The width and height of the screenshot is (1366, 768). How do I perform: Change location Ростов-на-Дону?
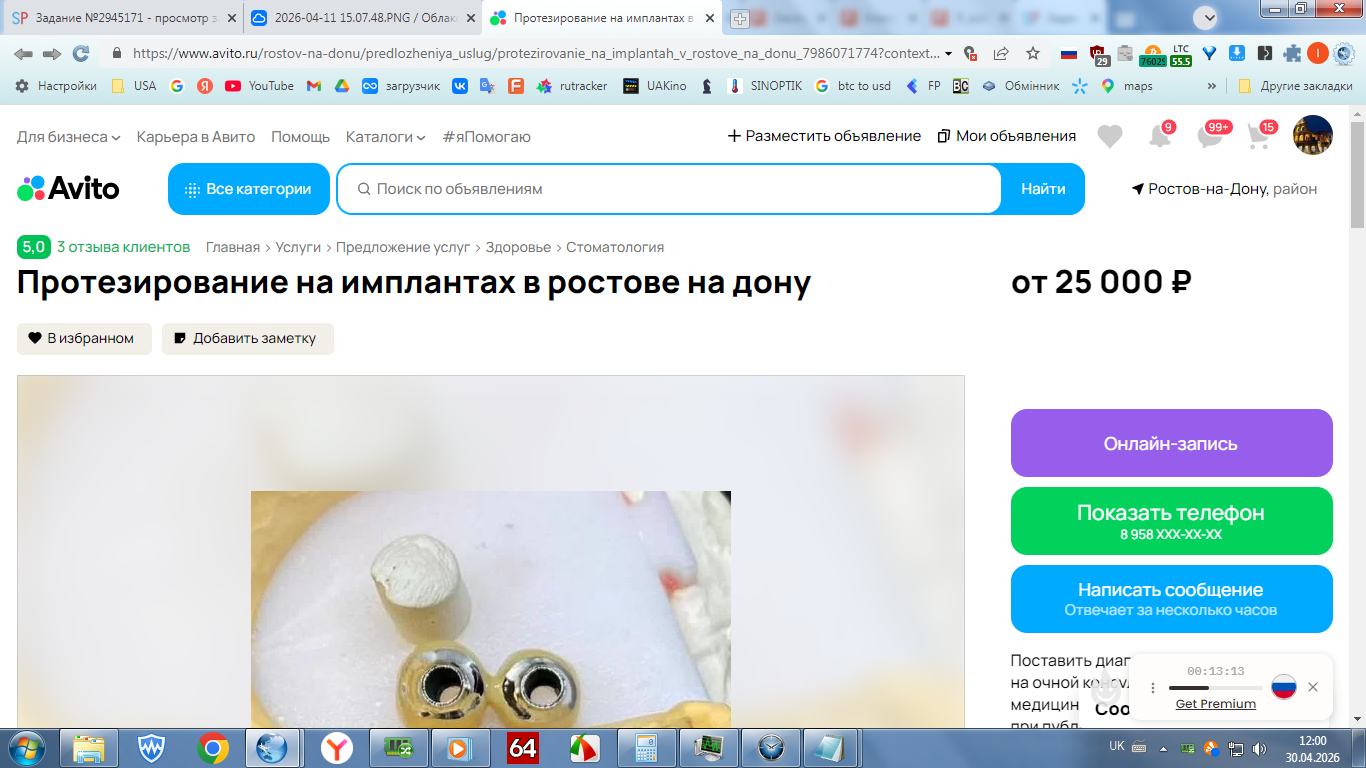tap(1224, 189)
